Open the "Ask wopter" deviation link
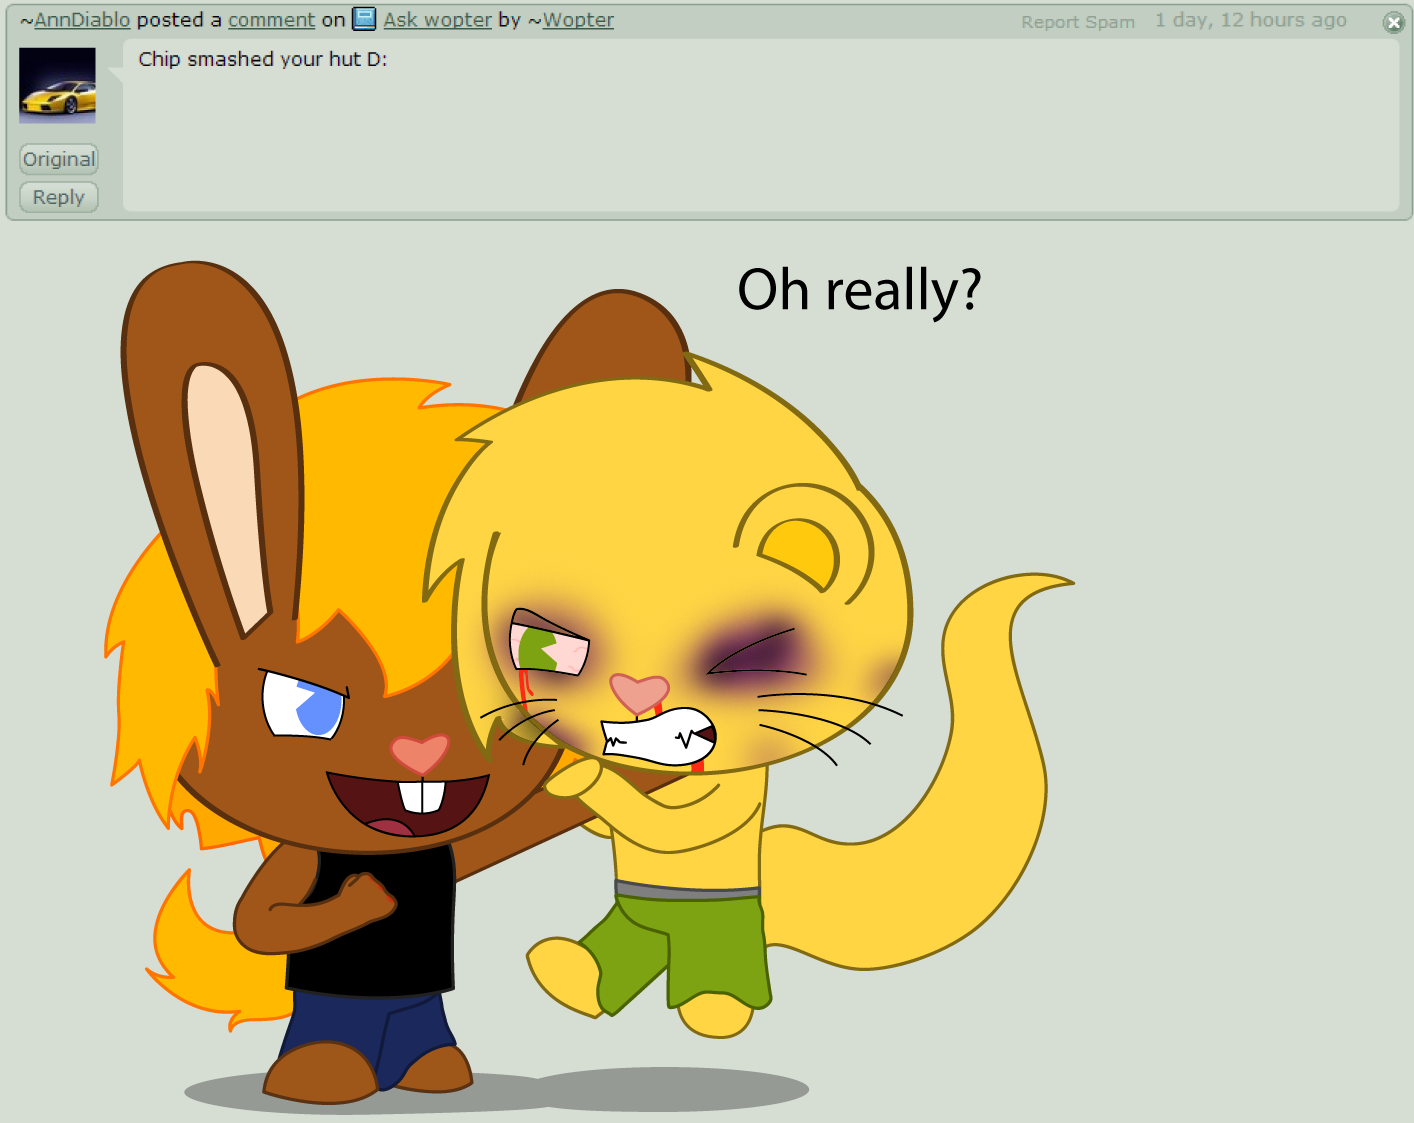1414x1123 pixels. coord(438,20)
